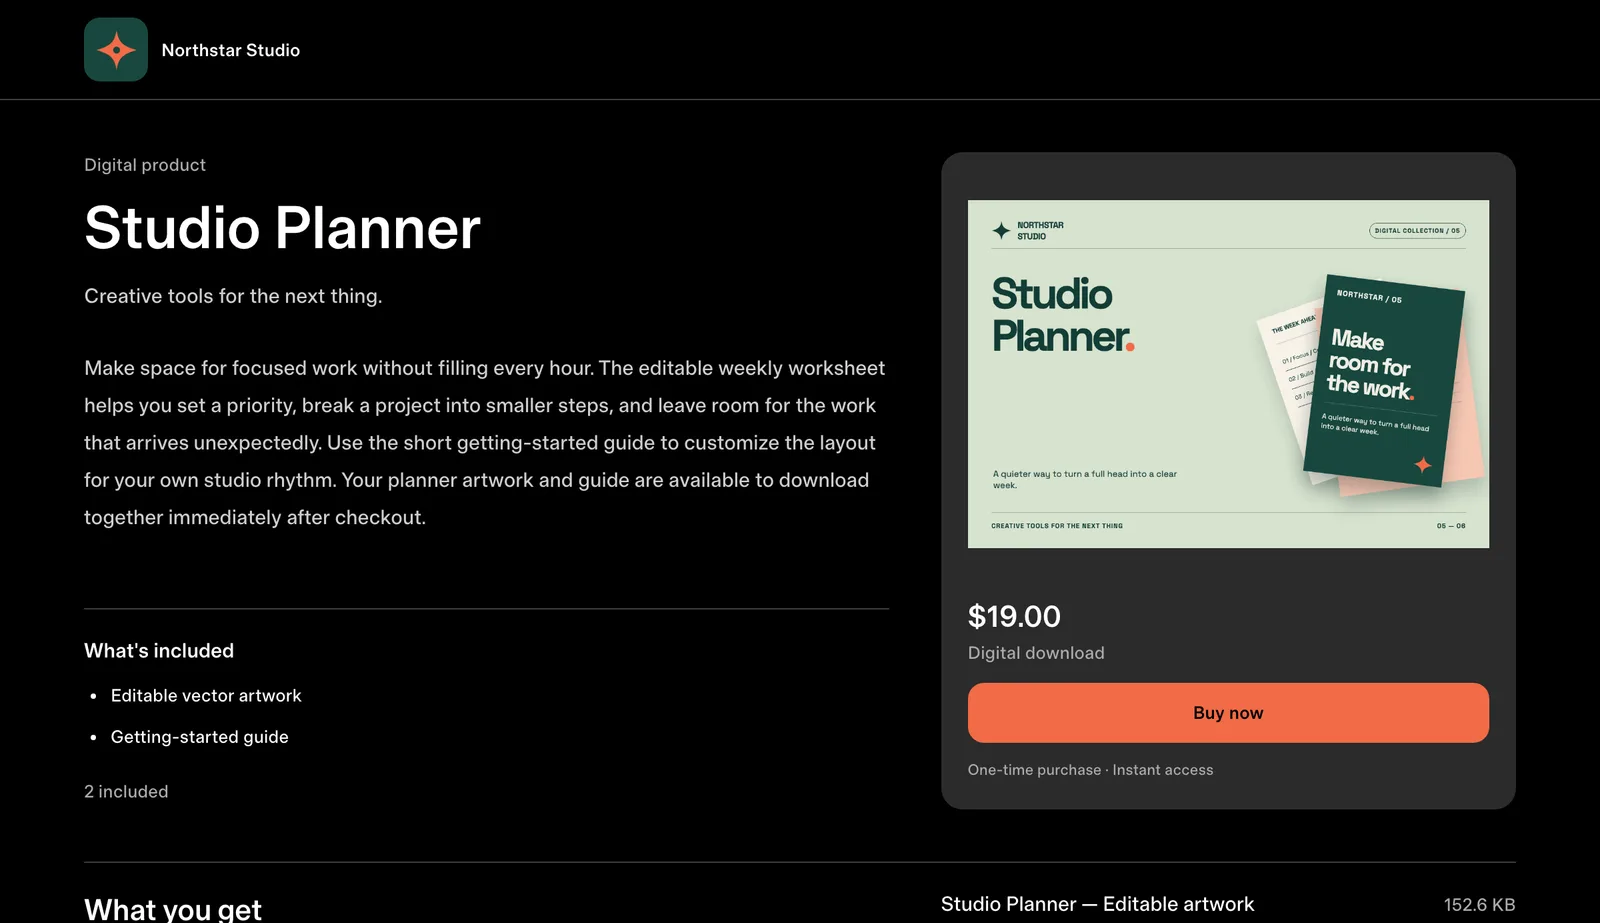
Task: Click the Creative tools for the next thing tagline
Action: point(233,296)
